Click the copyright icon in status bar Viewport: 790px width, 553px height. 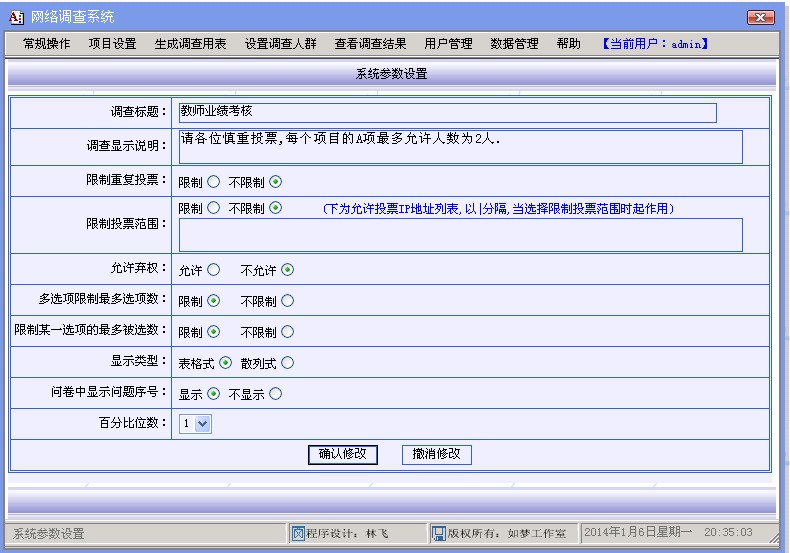tap(438, 533)
